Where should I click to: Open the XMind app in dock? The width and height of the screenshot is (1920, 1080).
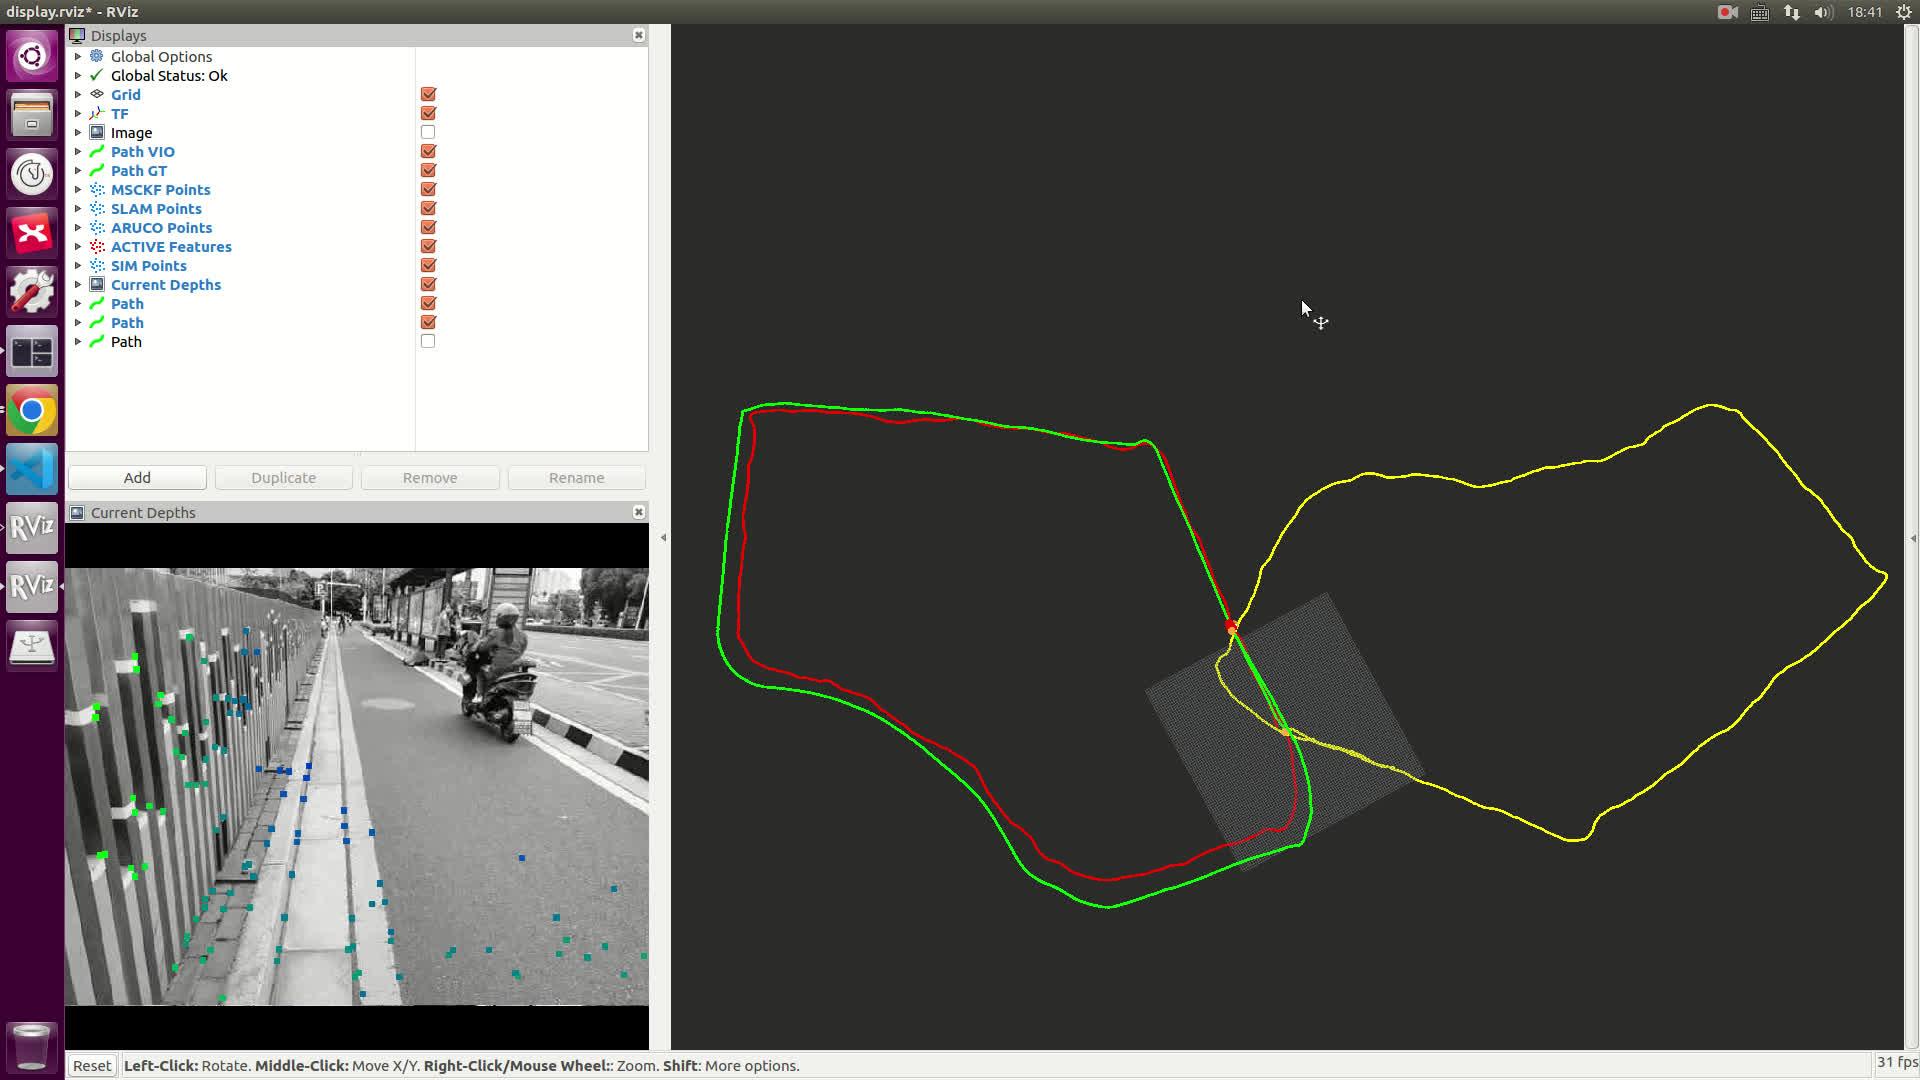click(x=32, y=233)
